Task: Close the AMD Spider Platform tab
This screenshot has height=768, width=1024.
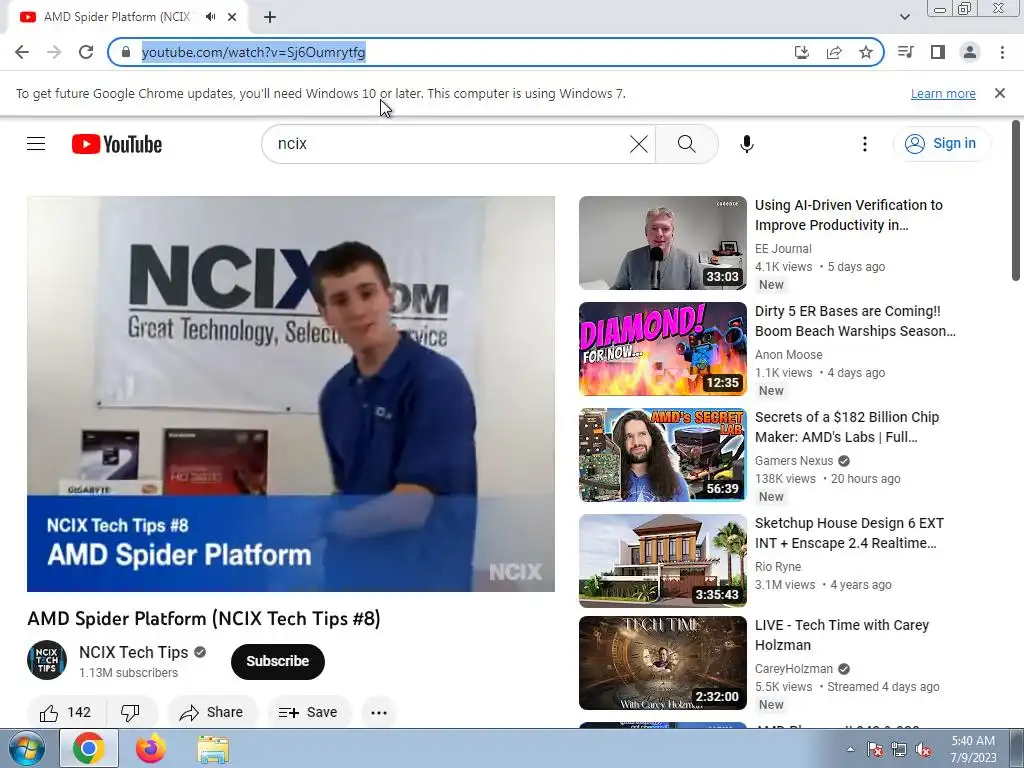Action: click(232, 17)
